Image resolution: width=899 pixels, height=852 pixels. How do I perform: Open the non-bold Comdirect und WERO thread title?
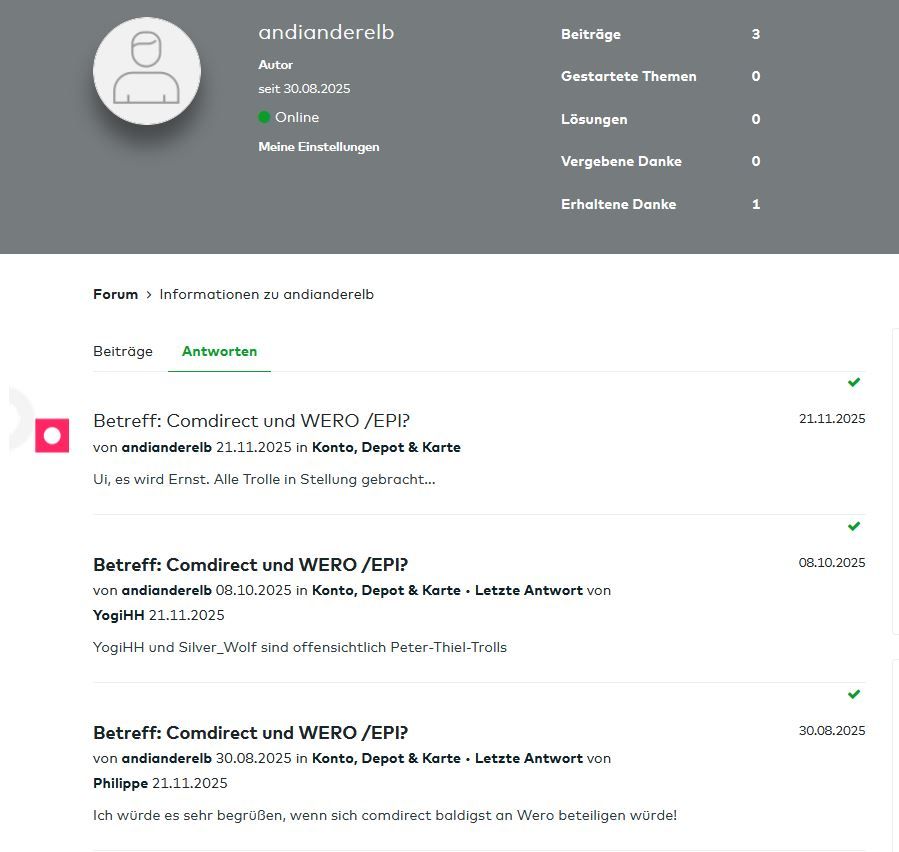tap(251, 420)
